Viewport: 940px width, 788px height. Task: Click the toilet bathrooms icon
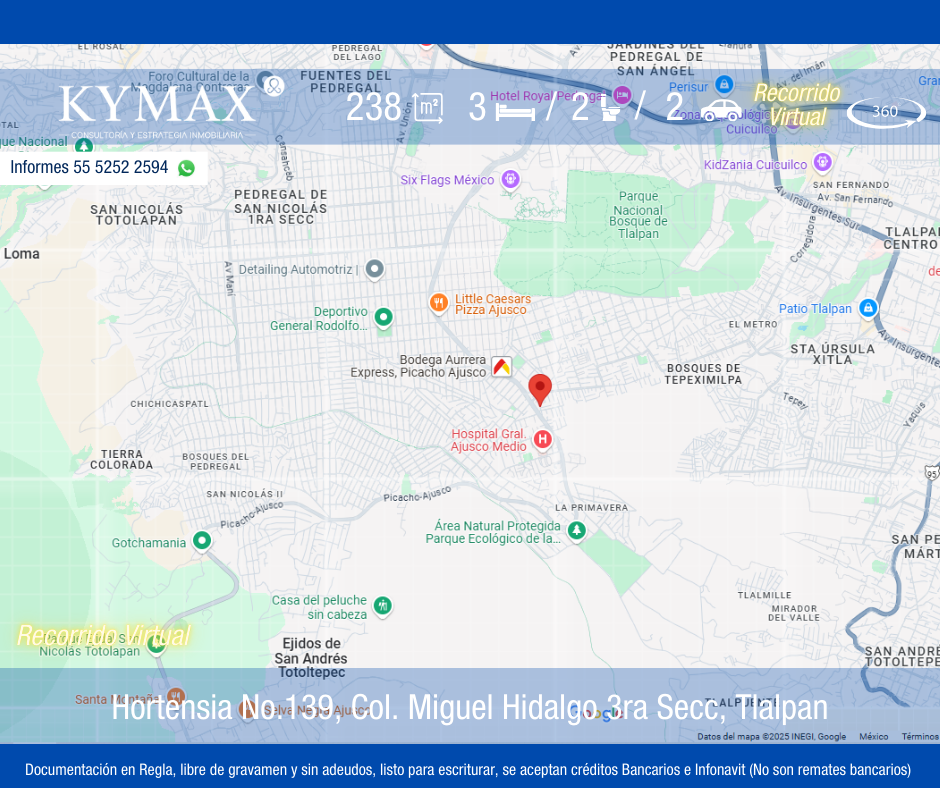(x=610, y=109)
